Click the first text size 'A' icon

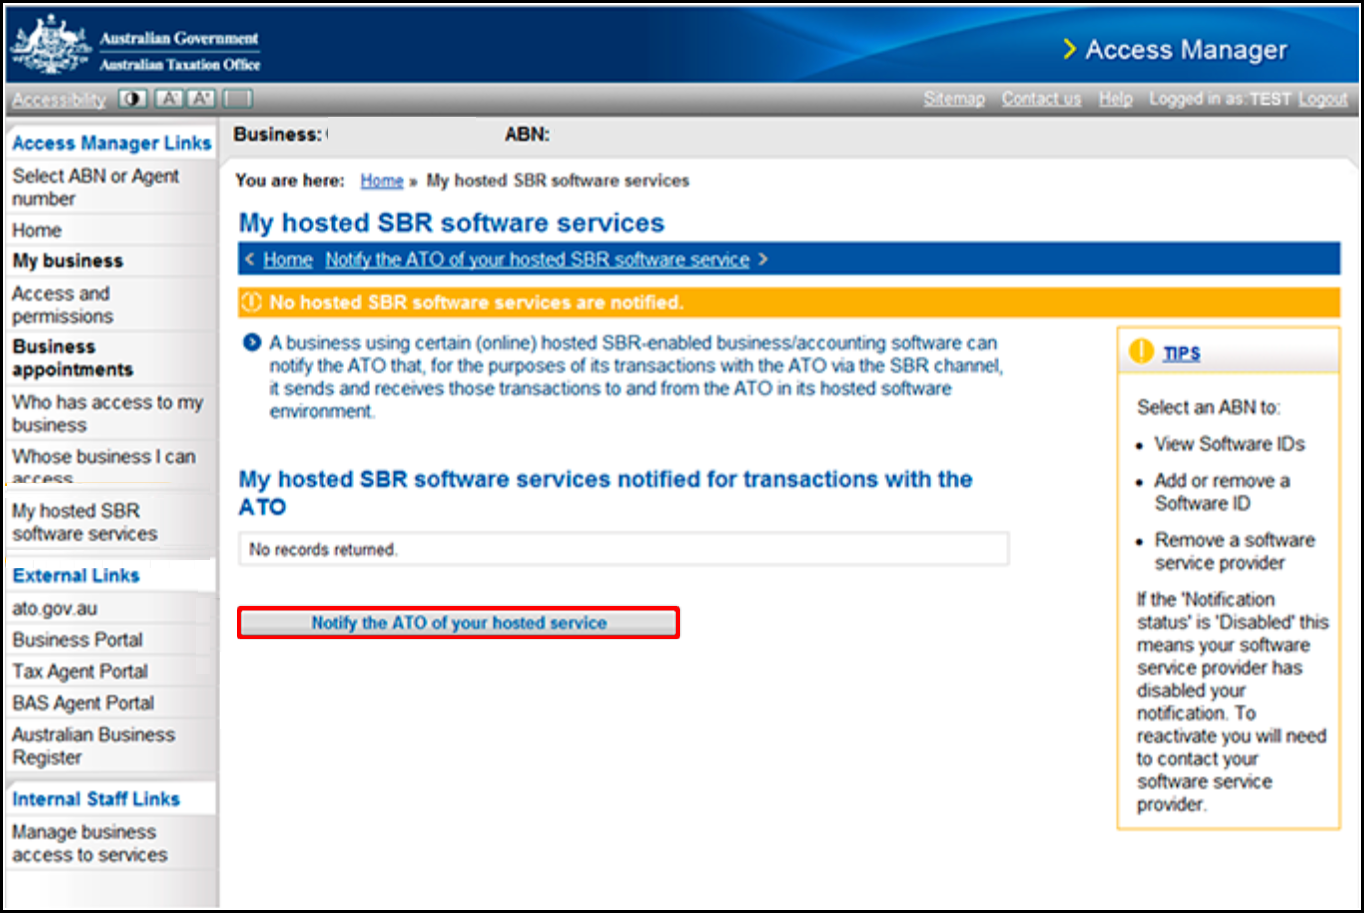tap(170, 99)
